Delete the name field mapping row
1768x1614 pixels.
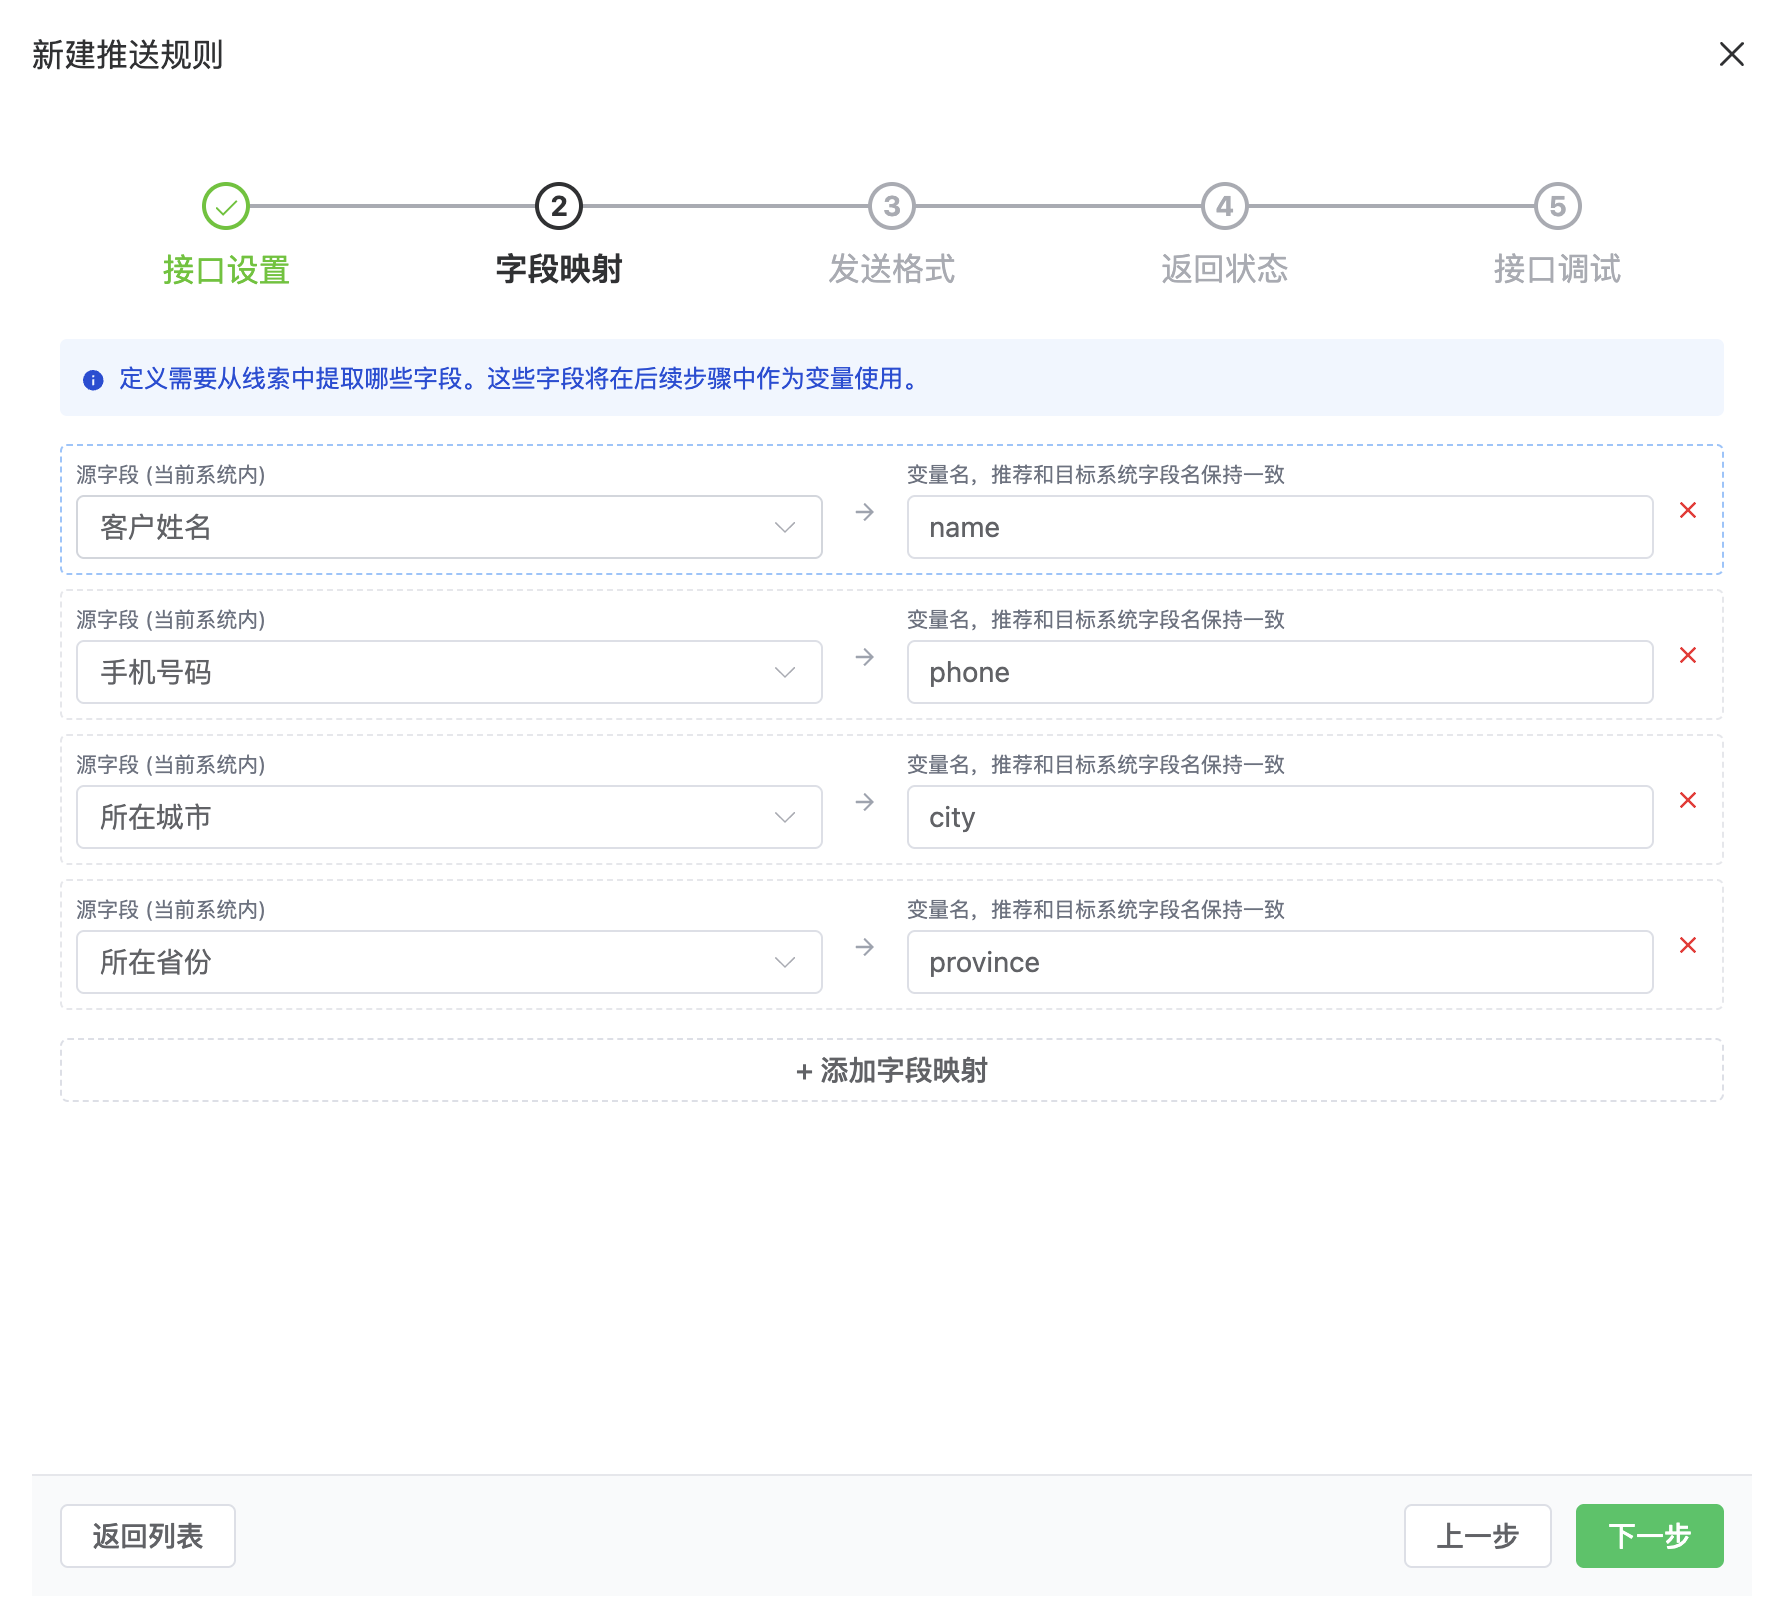1687,511
